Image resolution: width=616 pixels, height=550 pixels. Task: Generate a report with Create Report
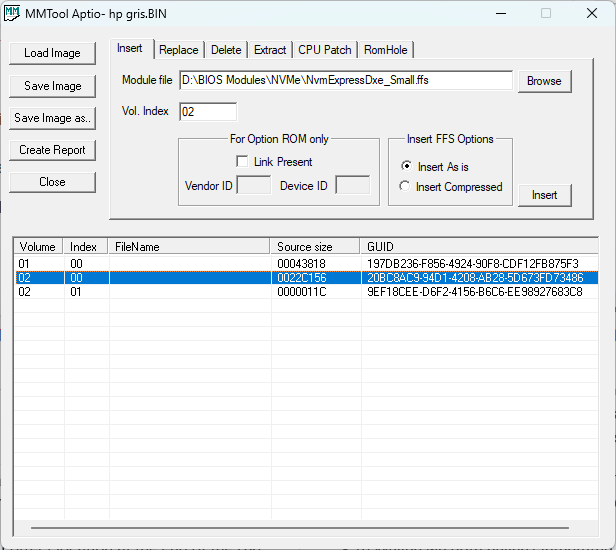click(52, 150)
